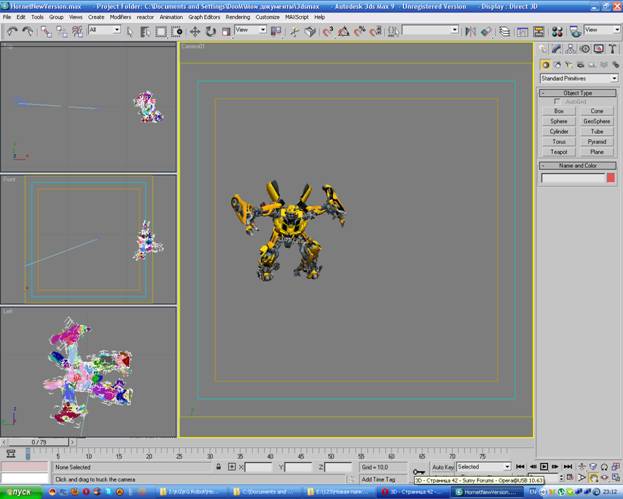Image resolution: width=623 pixels, height=499 pixels.
Task: Open the Utilities hammer panel tab
Action: [x=611, y=49]
